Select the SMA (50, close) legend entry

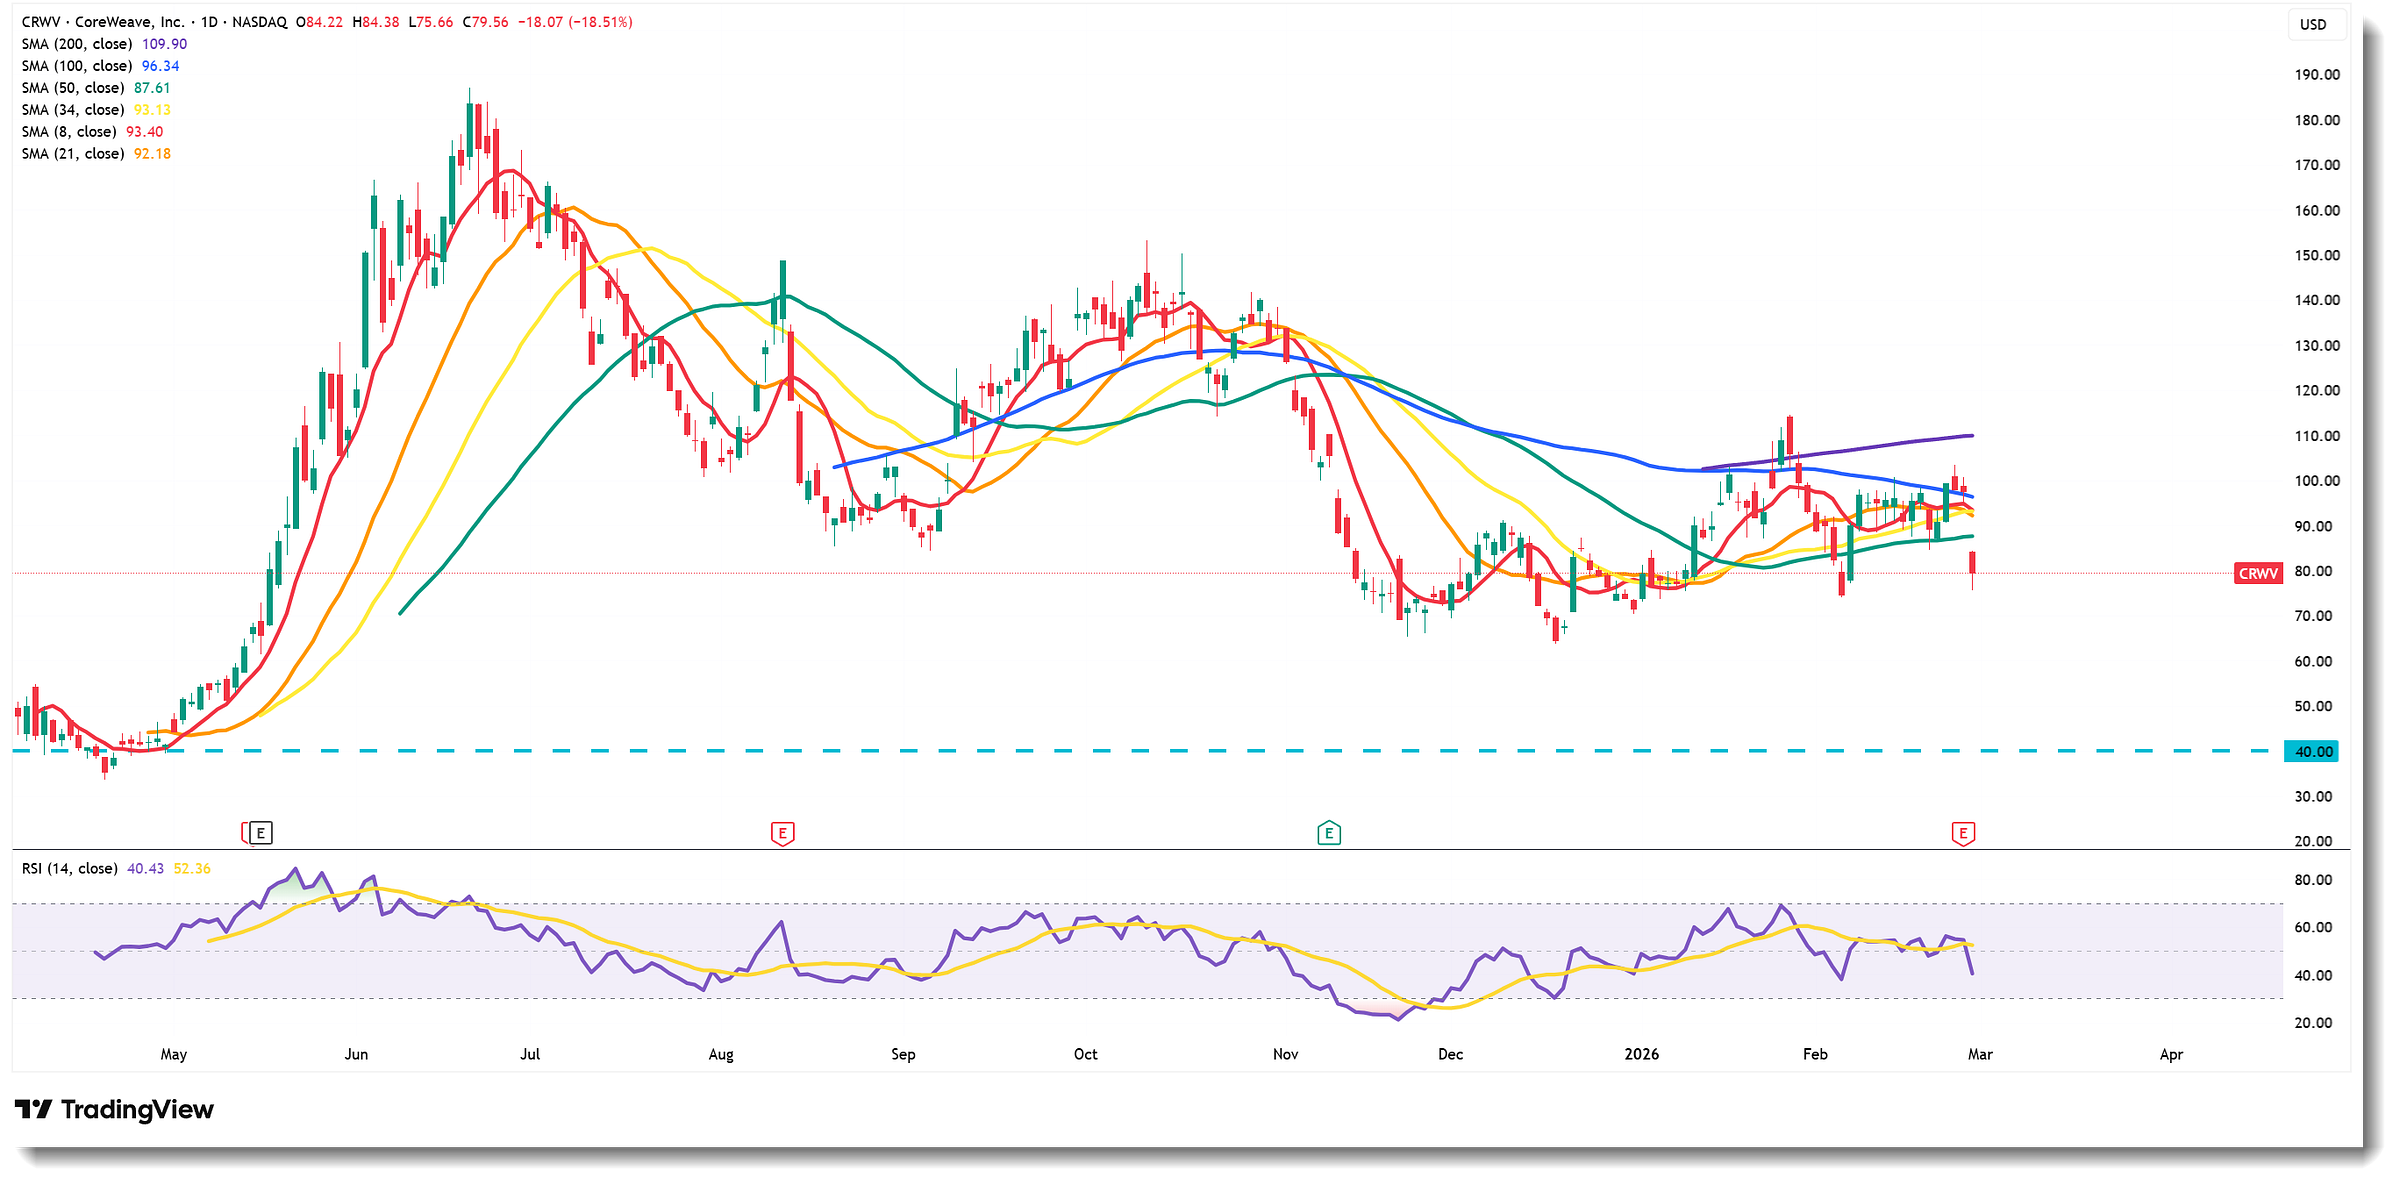click(73, 88)
